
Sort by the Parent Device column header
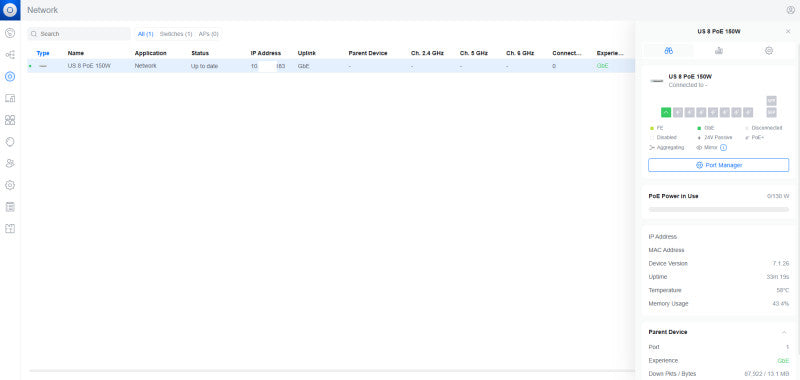coord(368,53)
